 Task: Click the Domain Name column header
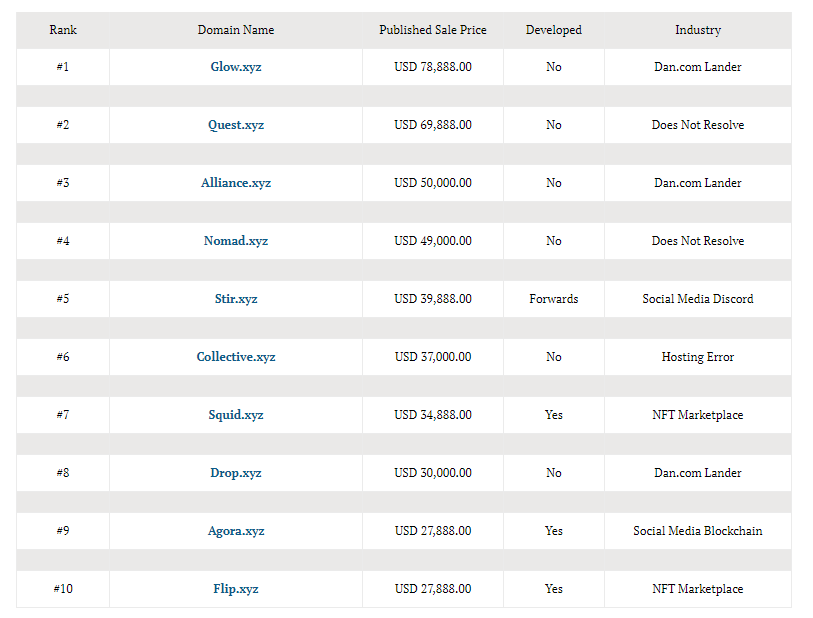point(235,30)
